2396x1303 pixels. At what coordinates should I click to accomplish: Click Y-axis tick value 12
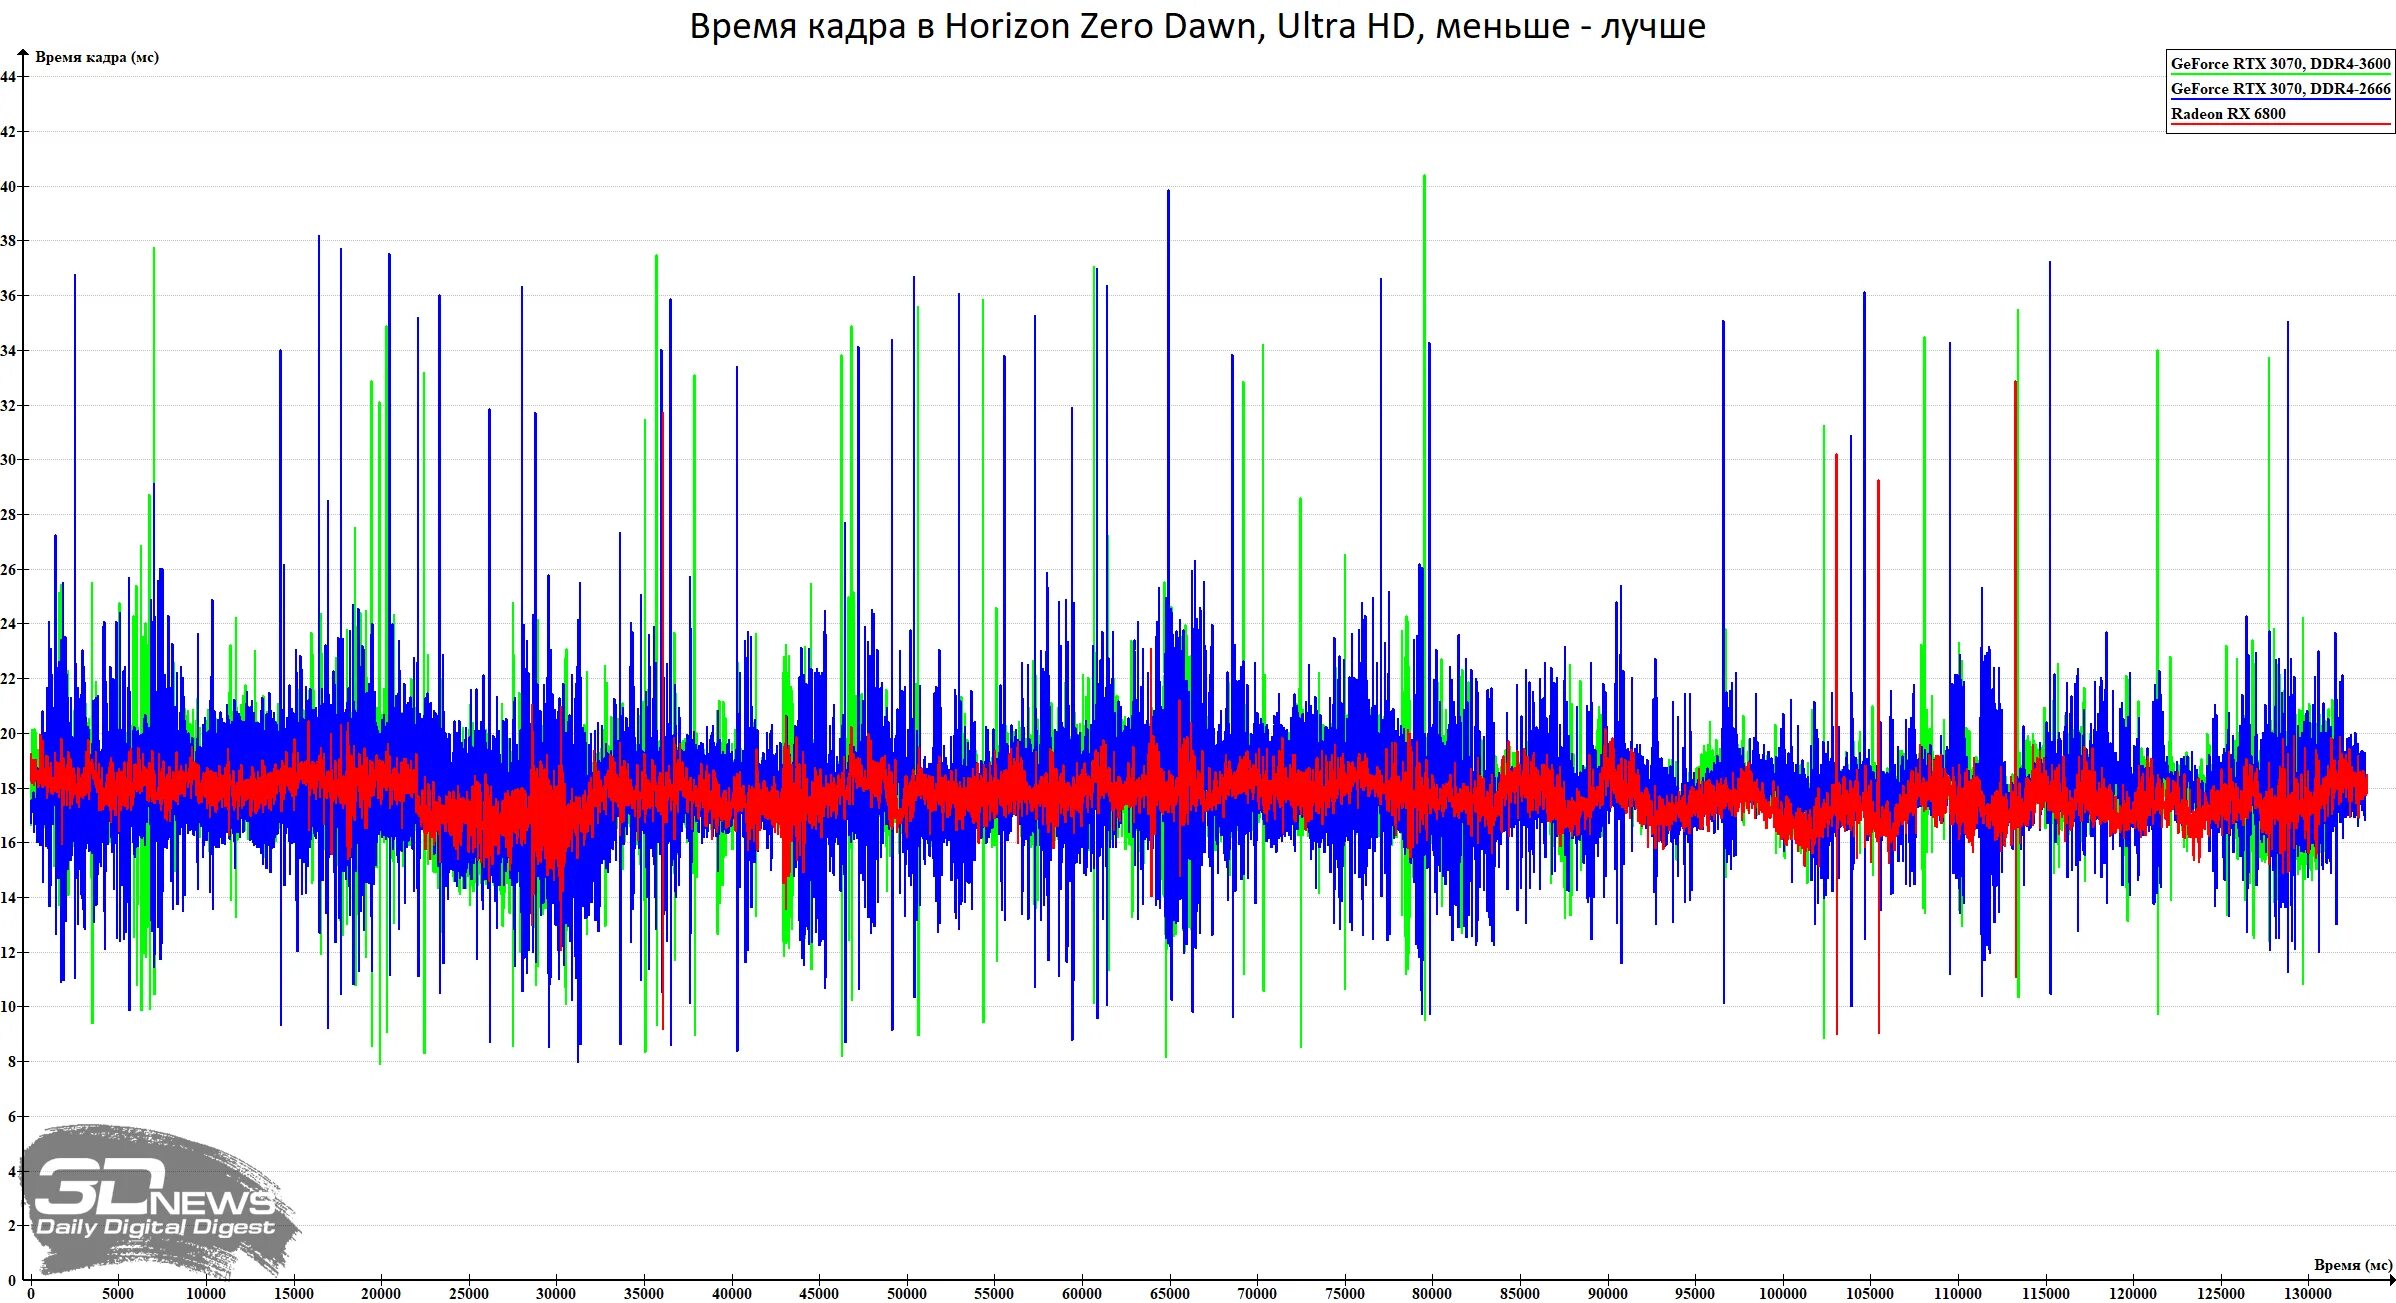pos(8,952)
